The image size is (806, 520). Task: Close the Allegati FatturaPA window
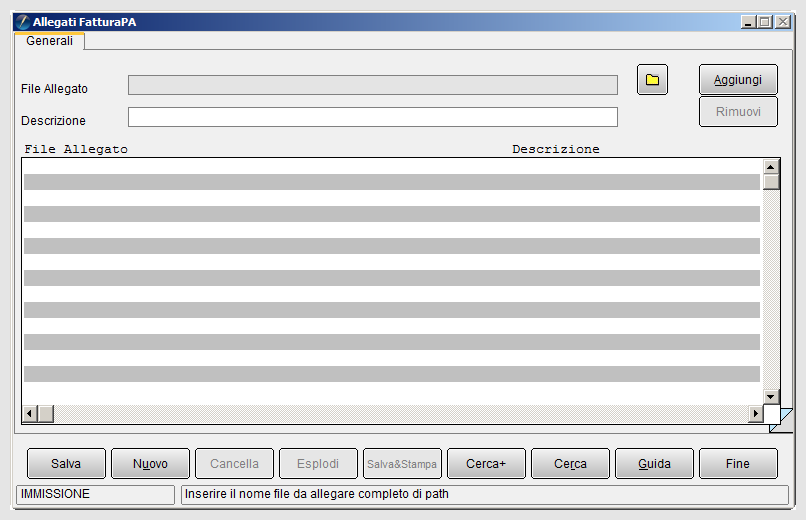[x=782, y=22]
